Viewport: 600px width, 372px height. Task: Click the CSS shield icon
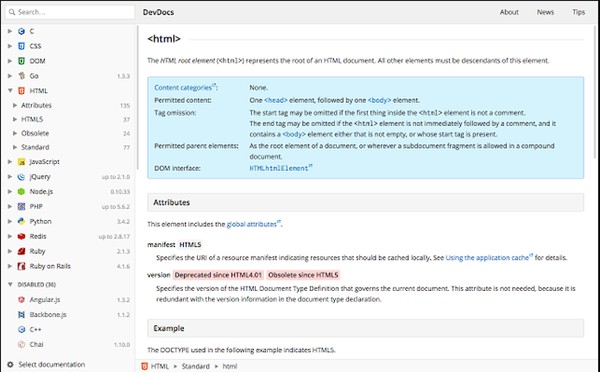click(x=21, y=46)
